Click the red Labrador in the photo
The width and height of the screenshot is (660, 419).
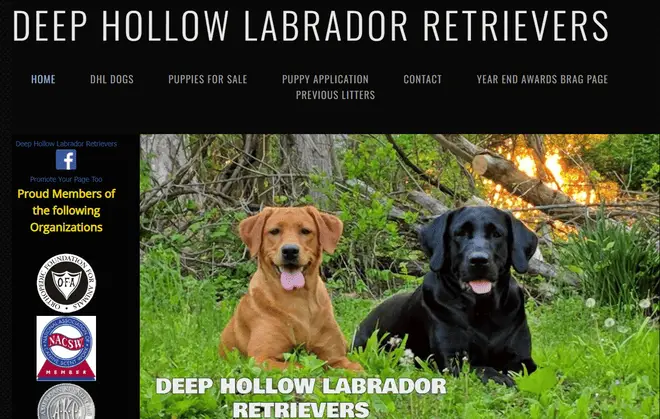pyautogui.click(x=286, y=288)
